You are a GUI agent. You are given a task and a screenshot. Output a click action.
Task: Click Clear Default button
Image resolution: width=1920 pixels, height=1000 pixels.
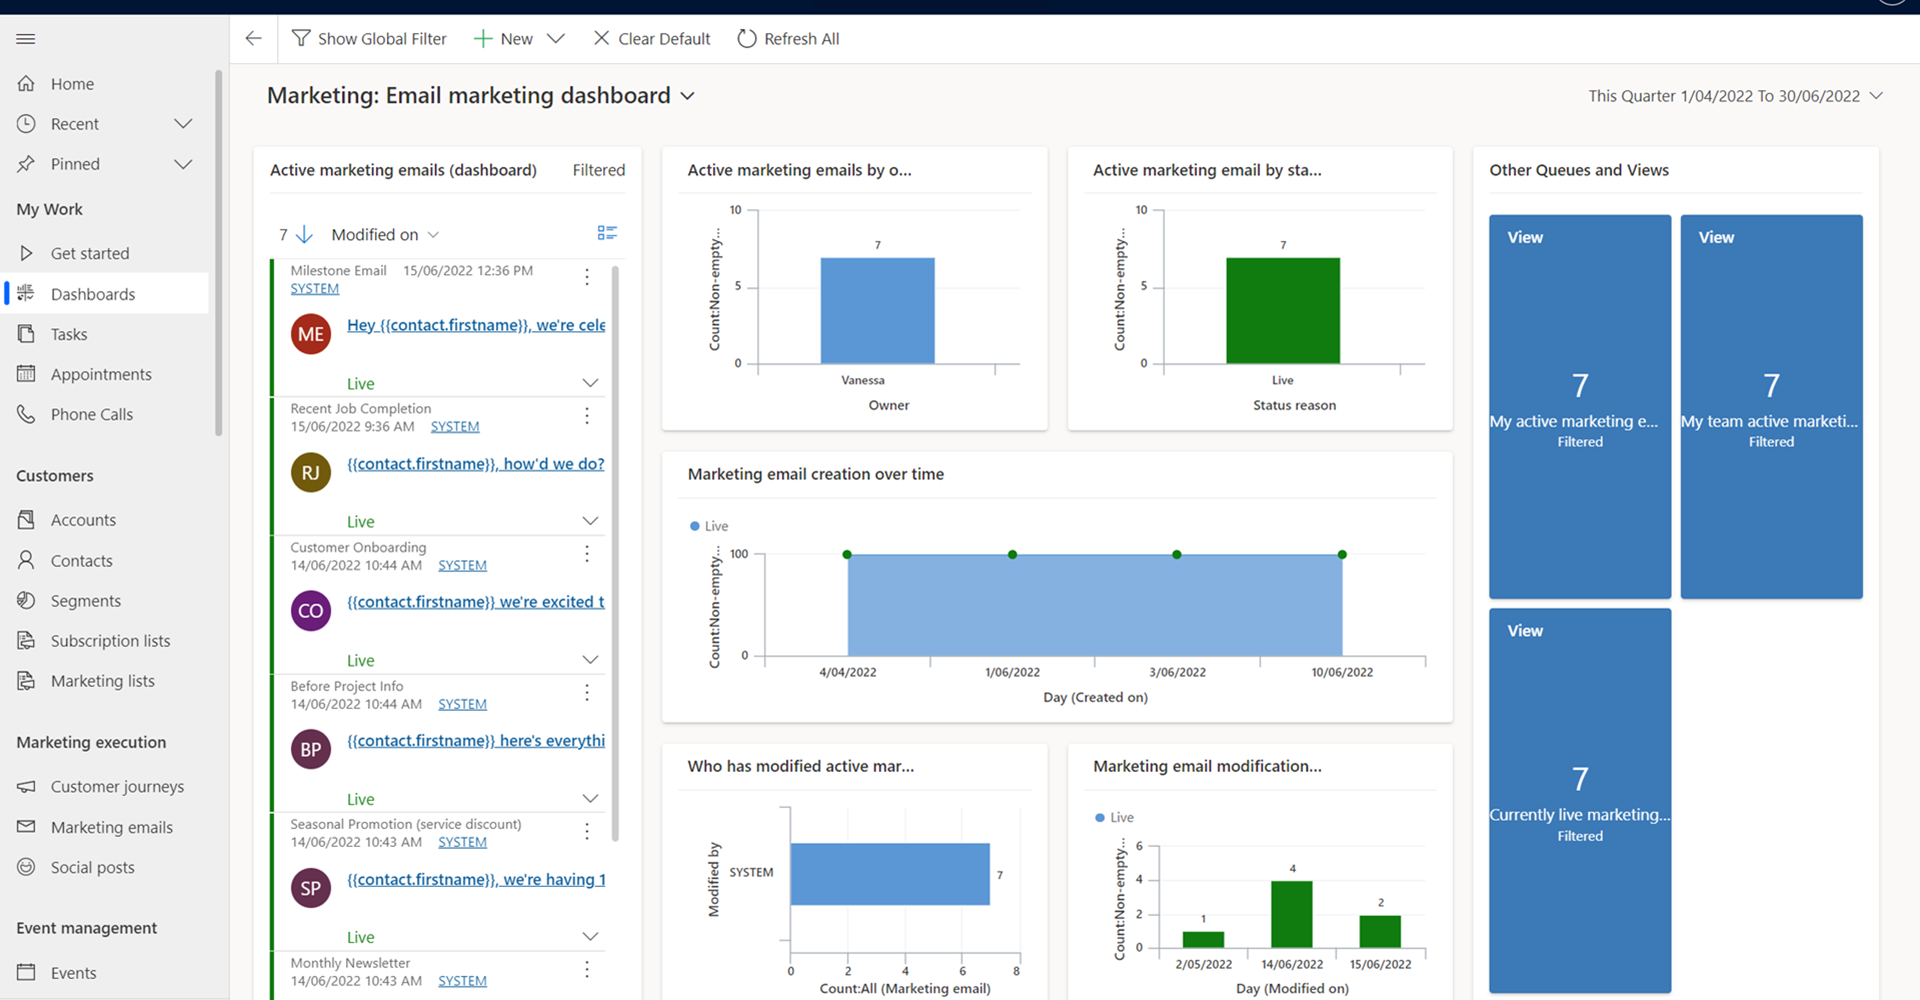pos(652,39)
